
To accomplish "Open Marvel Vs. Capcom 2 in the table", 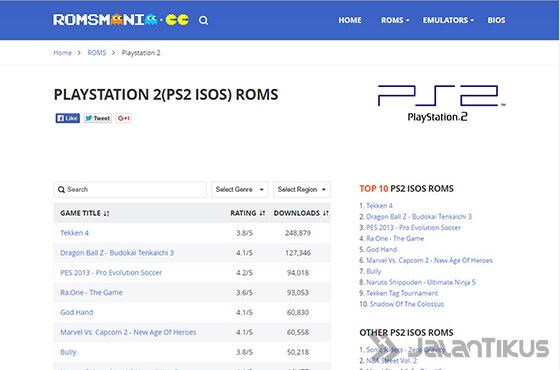I will click(128, 332).
